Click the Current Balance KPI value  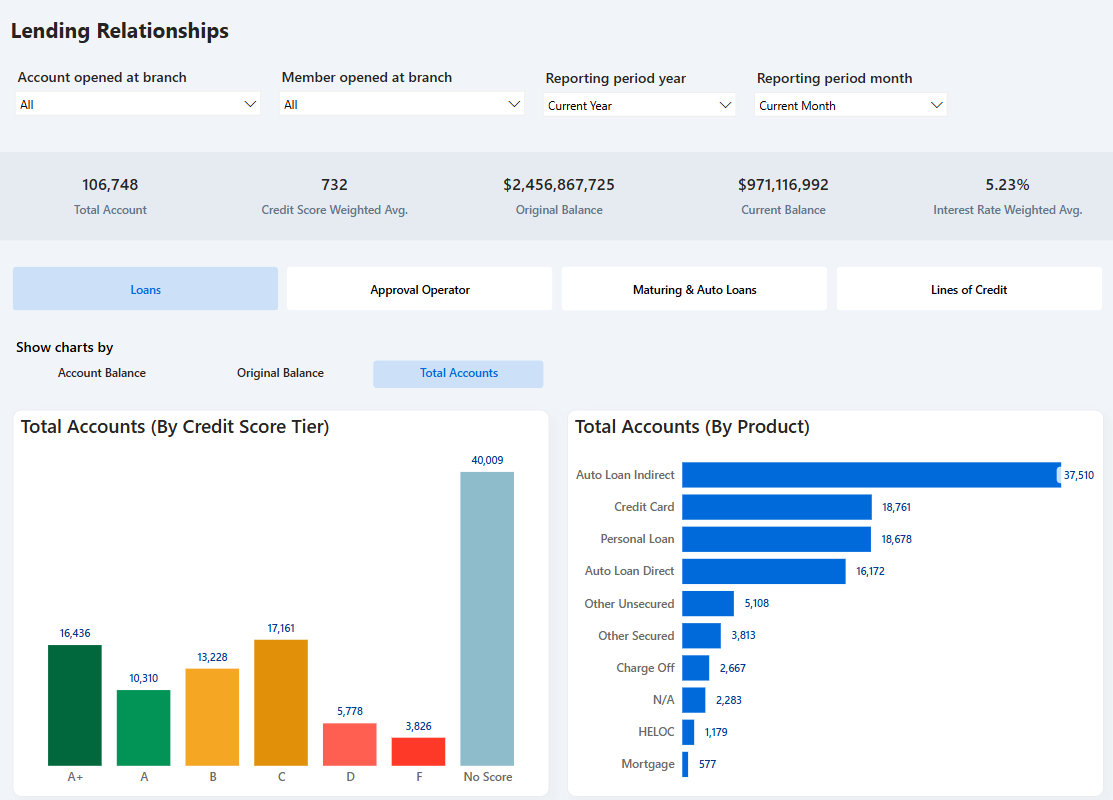783,185
